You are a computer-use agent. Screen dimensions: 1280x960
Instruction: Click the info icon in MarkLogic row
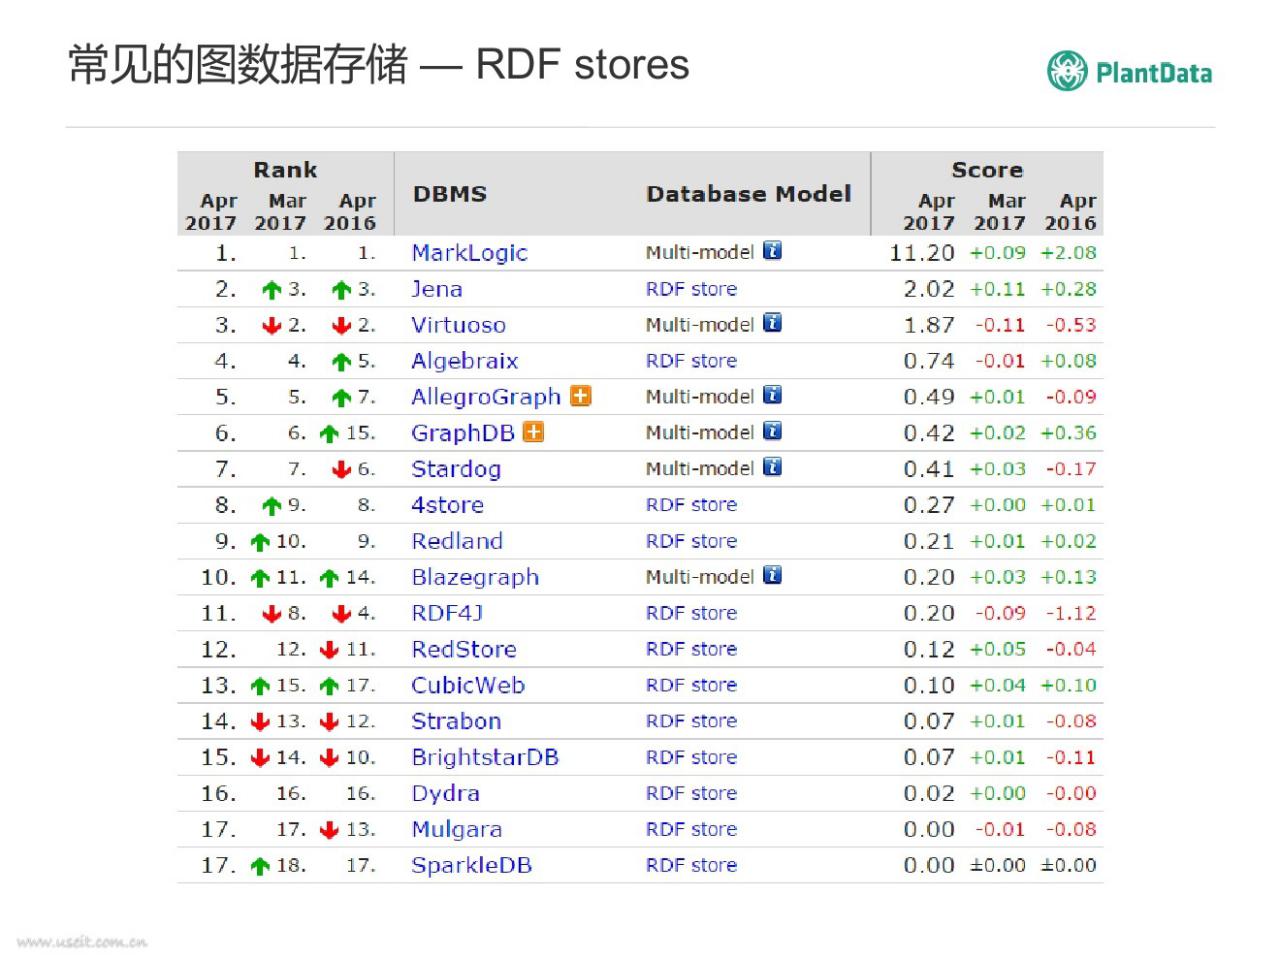(x=772, y=251)
